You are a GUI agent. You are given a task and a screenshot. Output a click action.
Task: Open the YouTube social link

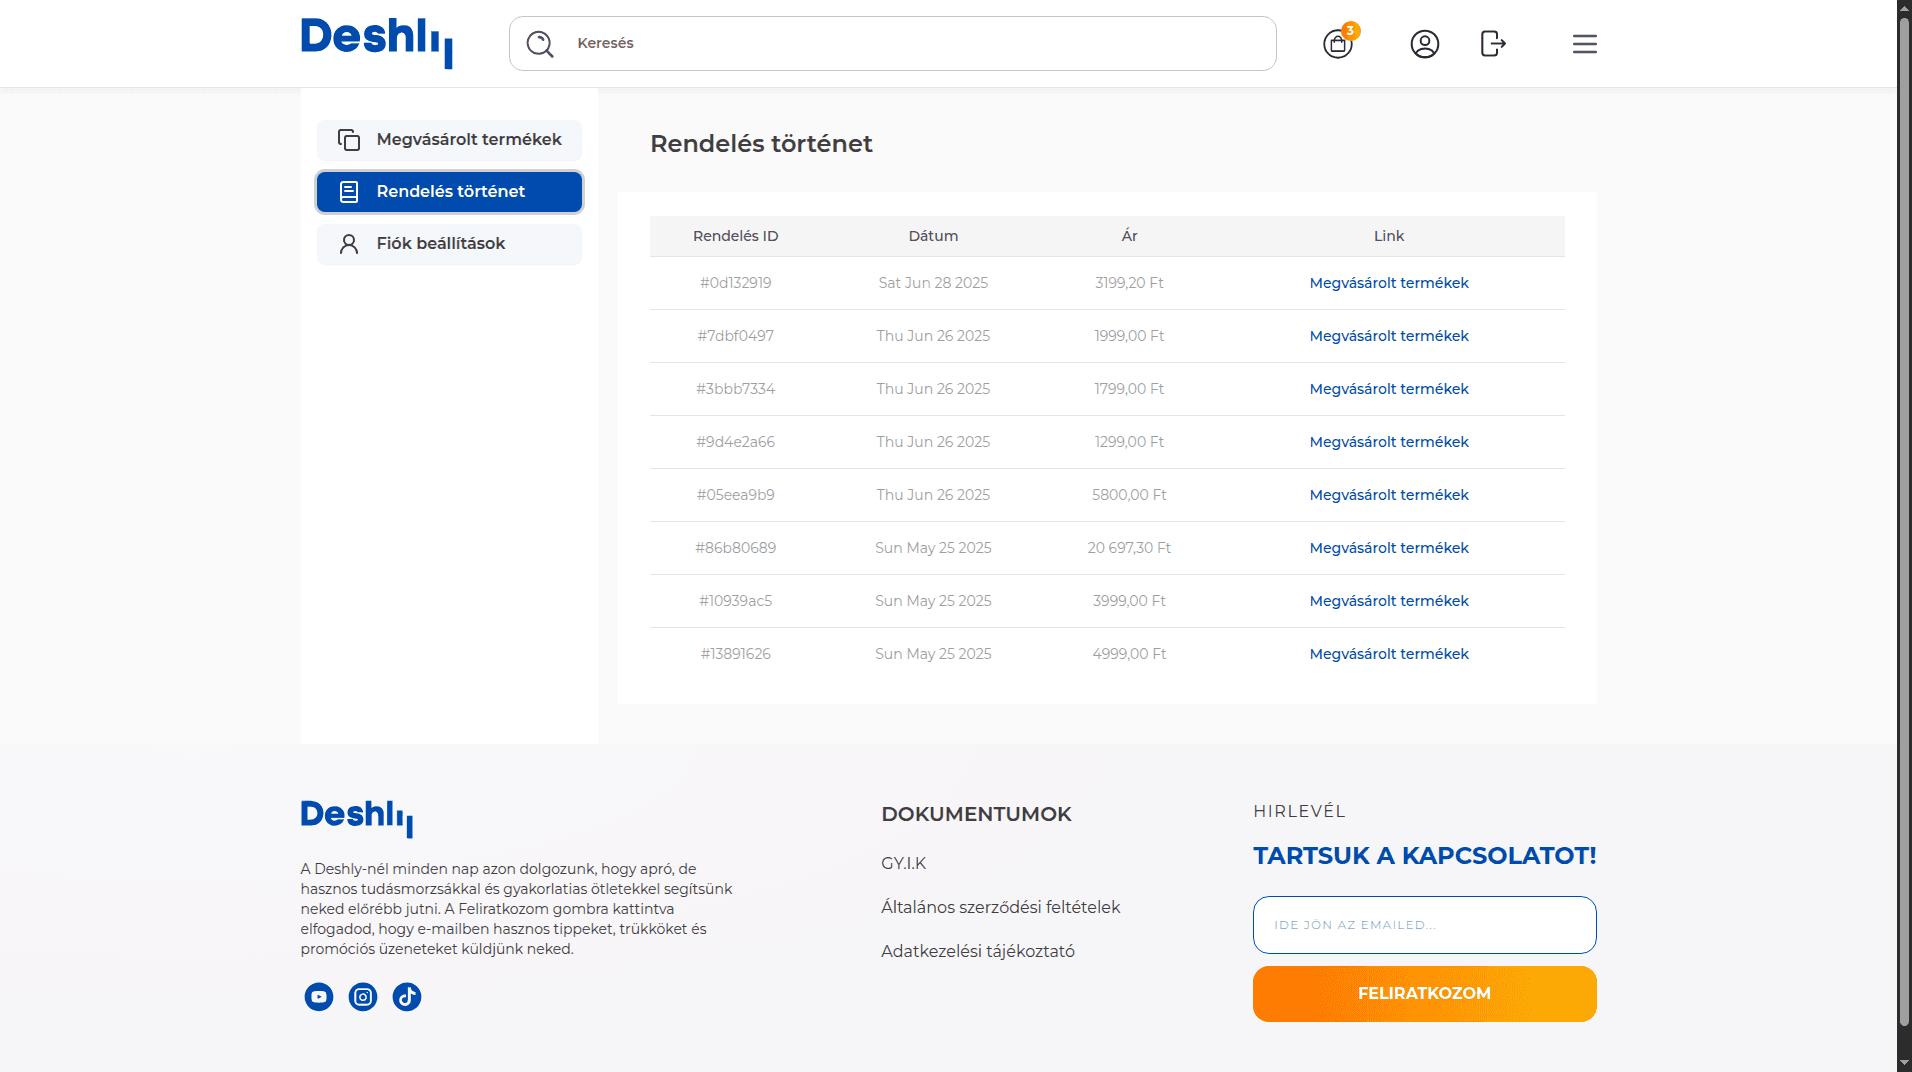point(319,997)
